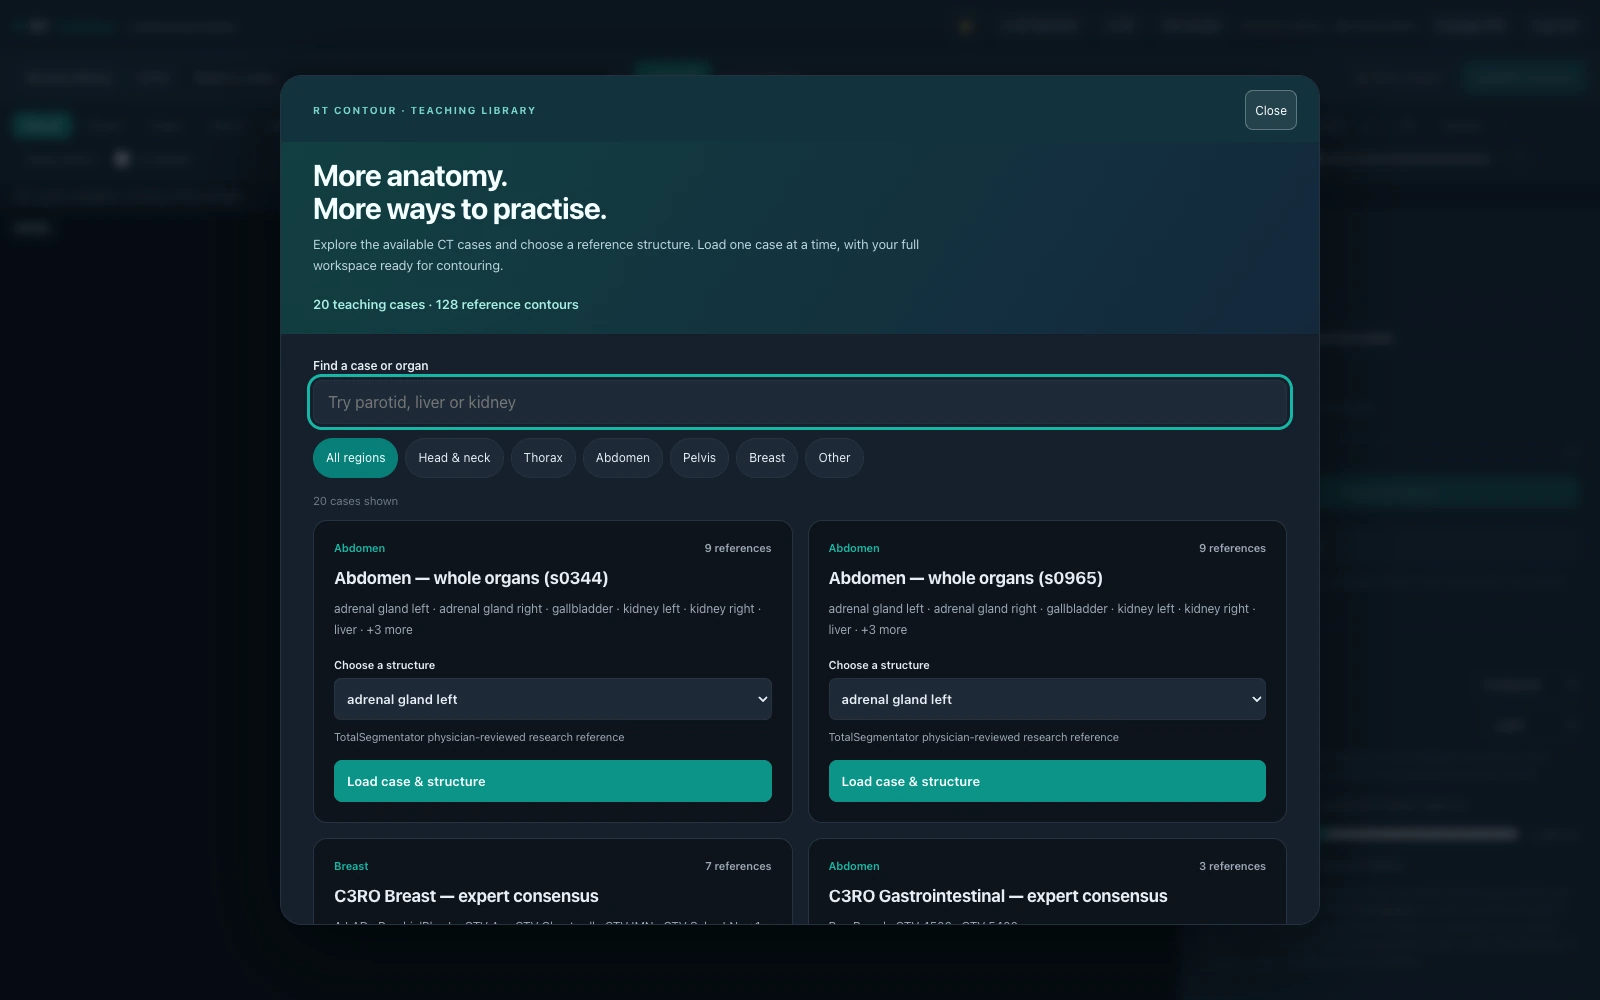Filter cases by Other region

click(834, 458)
